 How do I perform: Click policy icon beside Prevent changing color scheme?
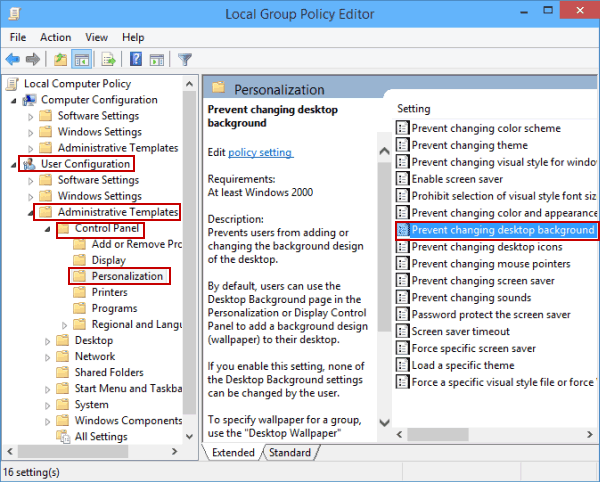tap(402, 128)
